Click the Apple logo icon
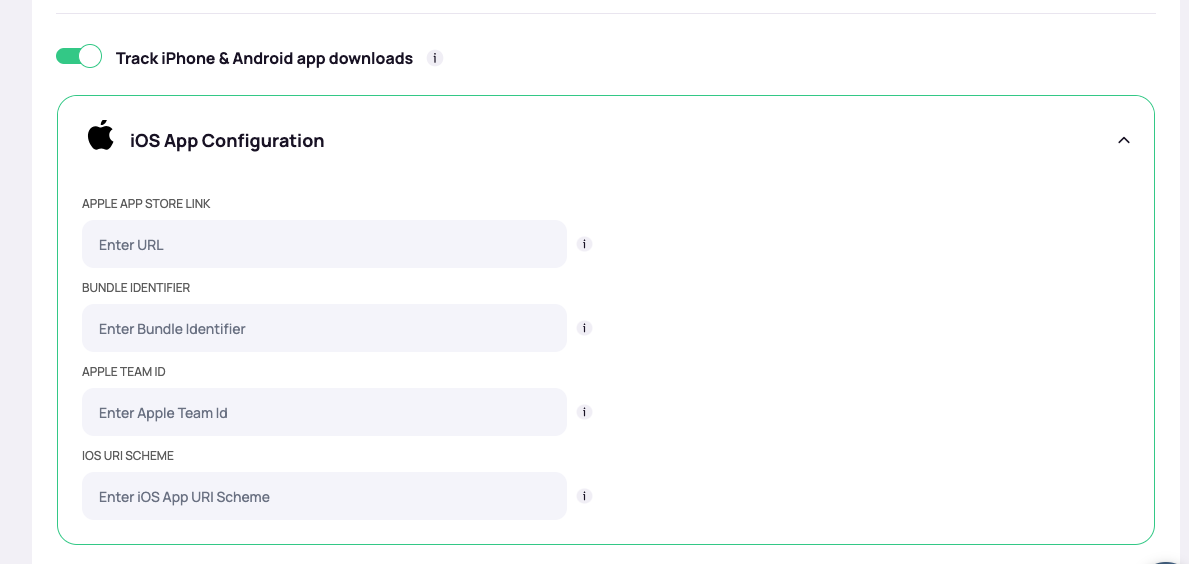This screenshot has width=1189, height=564. point(101,136)
